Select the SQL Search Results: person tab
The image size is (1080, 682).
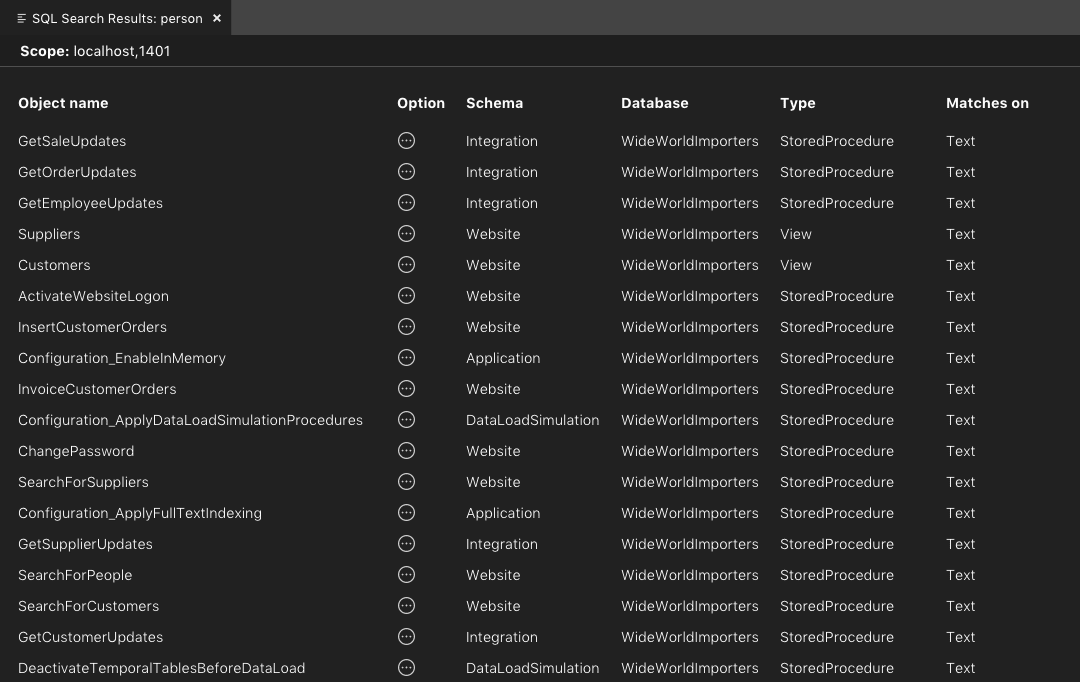115,18
